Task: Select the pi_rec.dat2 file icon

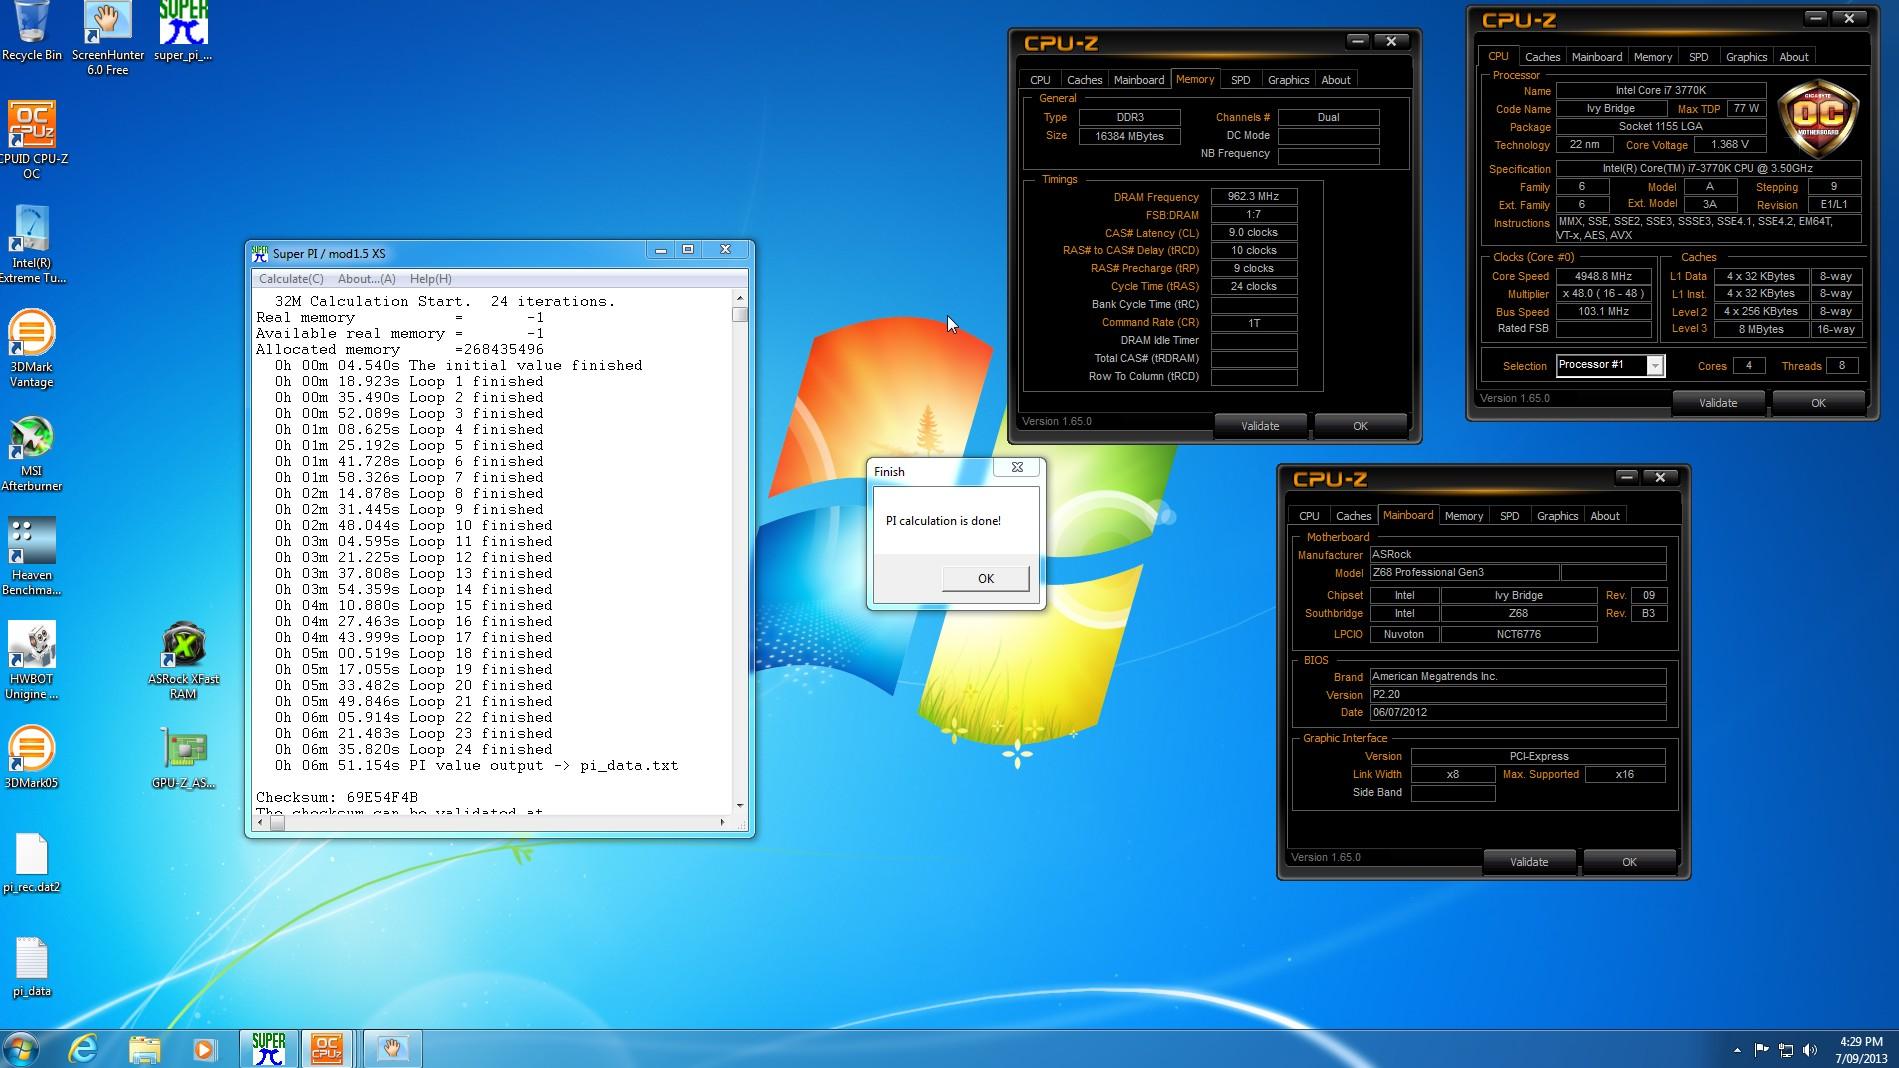Action: coord(32,862)
